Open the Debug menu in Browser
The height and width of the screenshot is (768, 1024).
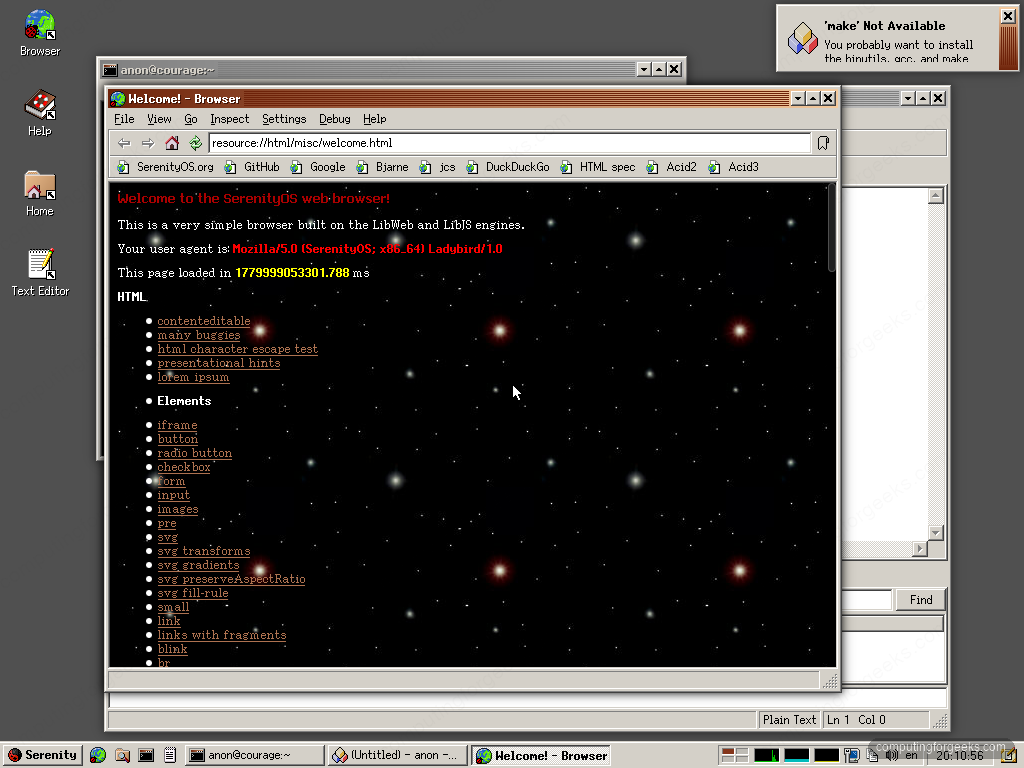click(x=334, y=119)
